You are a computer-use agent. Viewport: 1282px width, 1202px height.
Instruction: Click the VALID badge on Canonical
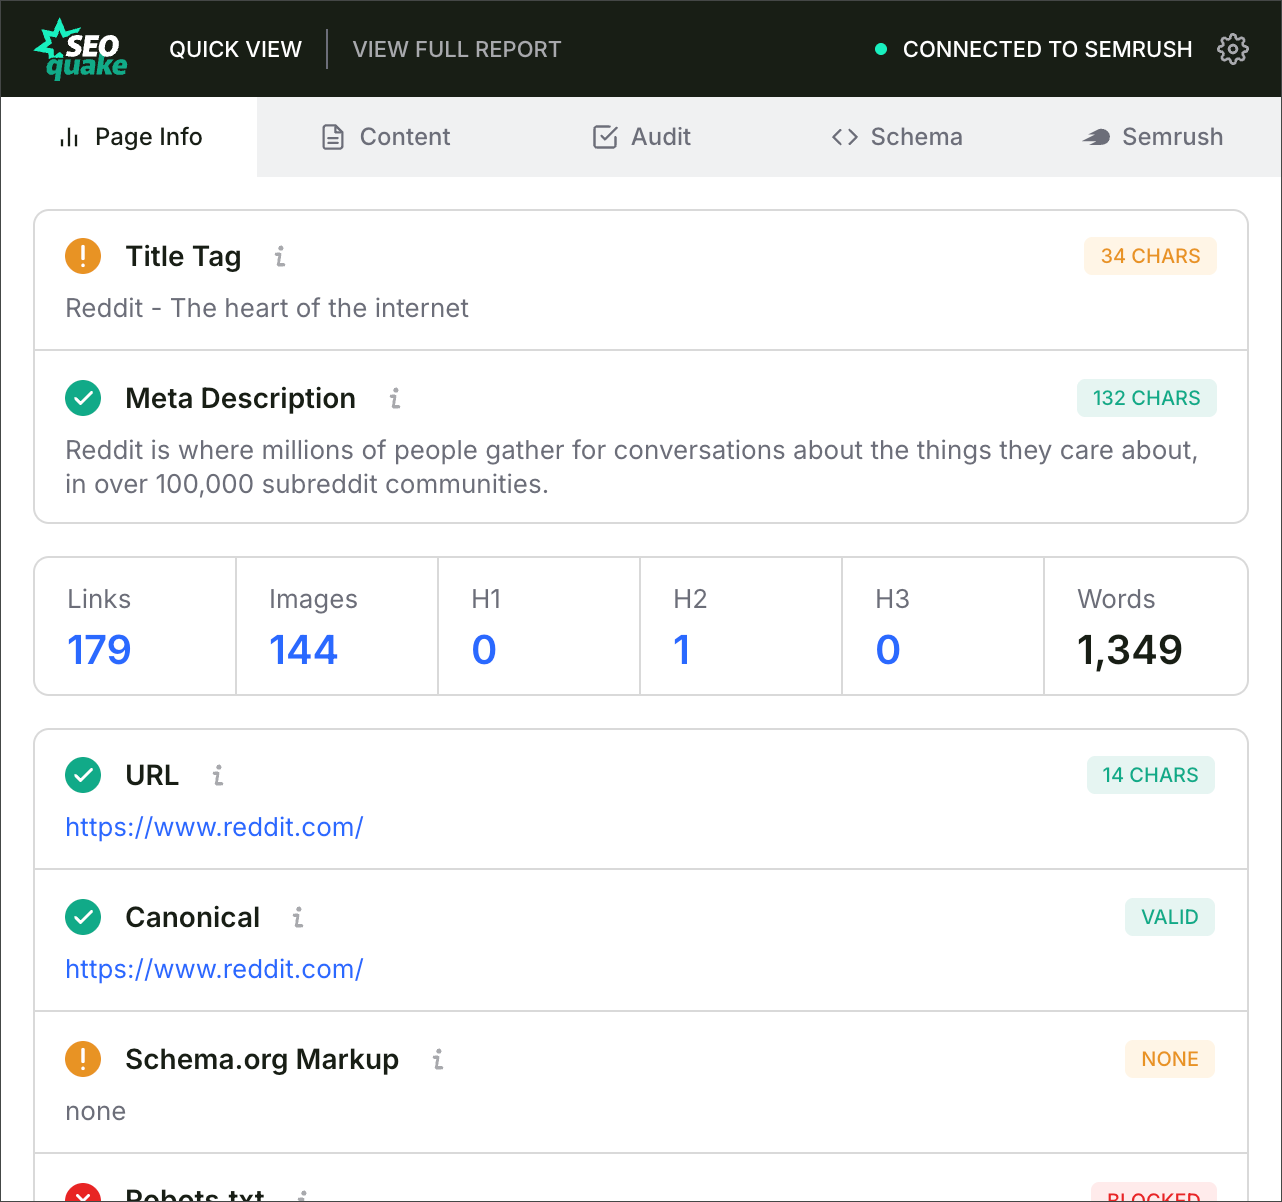pyautogui.click(x=1170, y=917)
